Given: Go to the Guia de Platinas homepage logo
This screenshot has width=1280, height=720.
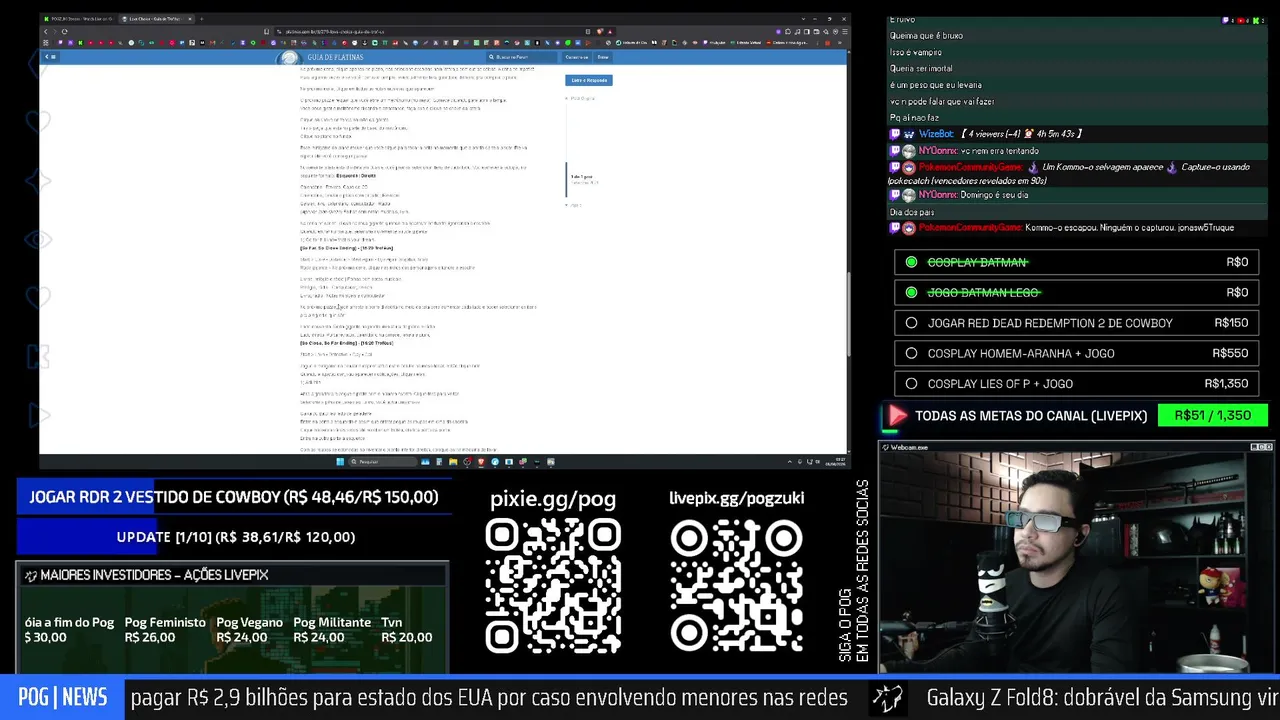Looking at the screenshot, I should click(x=322, y=57).
